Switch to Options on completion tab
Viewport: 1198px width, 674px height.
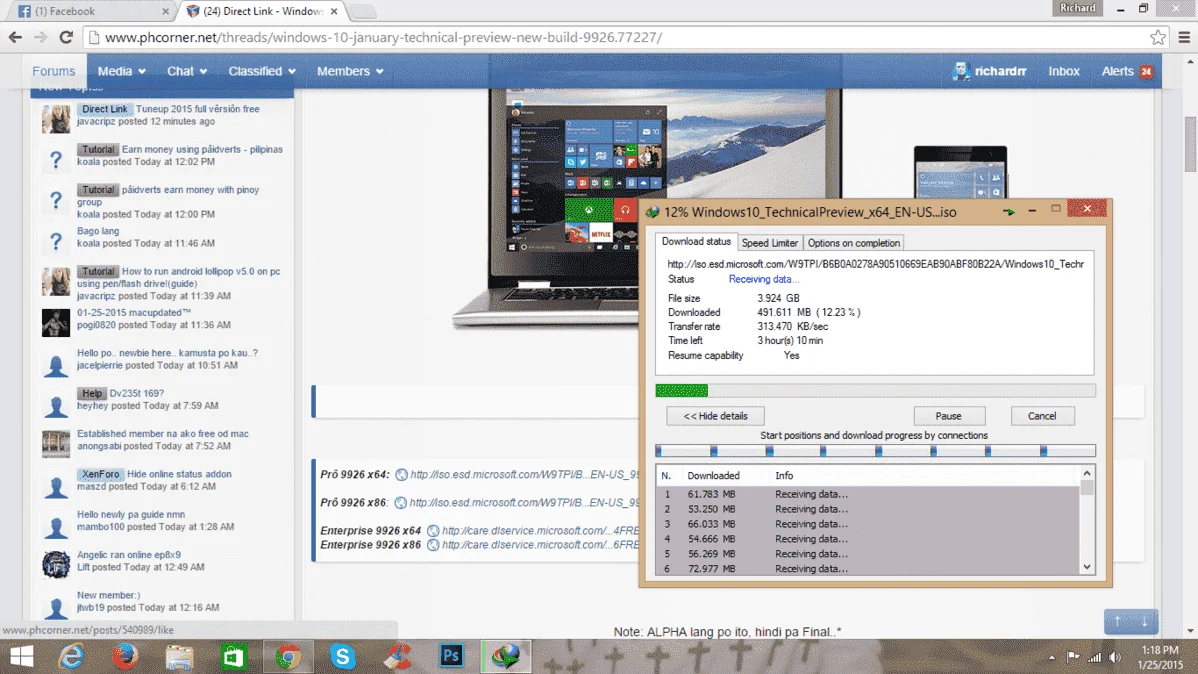pos(853,243)
